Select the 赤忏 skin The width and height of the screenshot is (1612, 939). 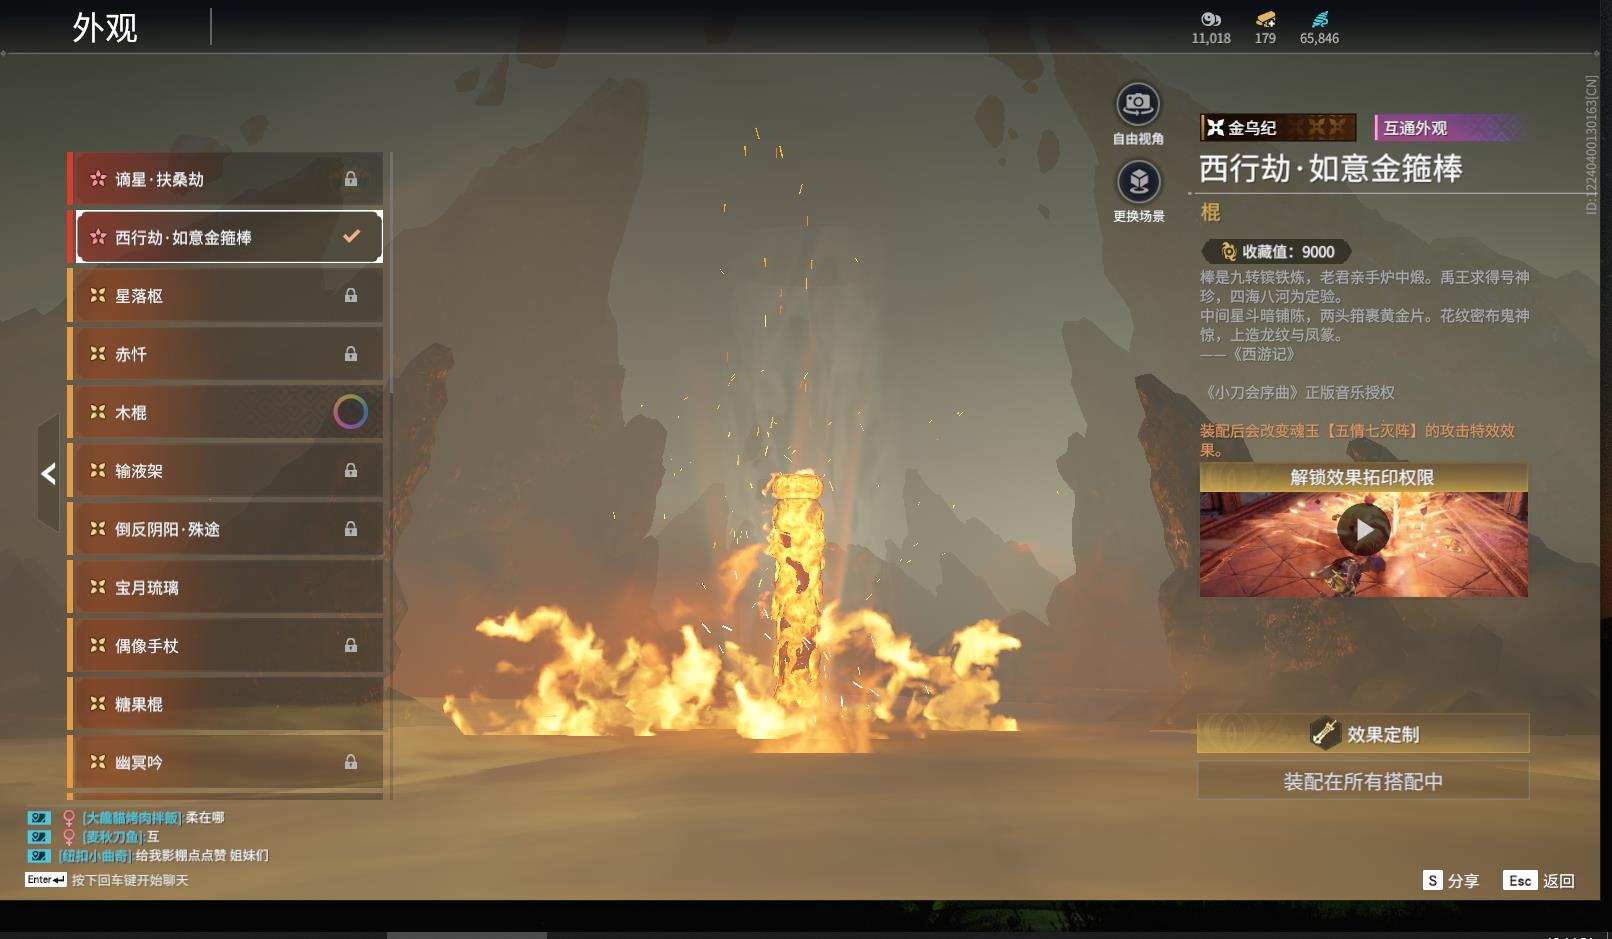[x=225, y=354]
